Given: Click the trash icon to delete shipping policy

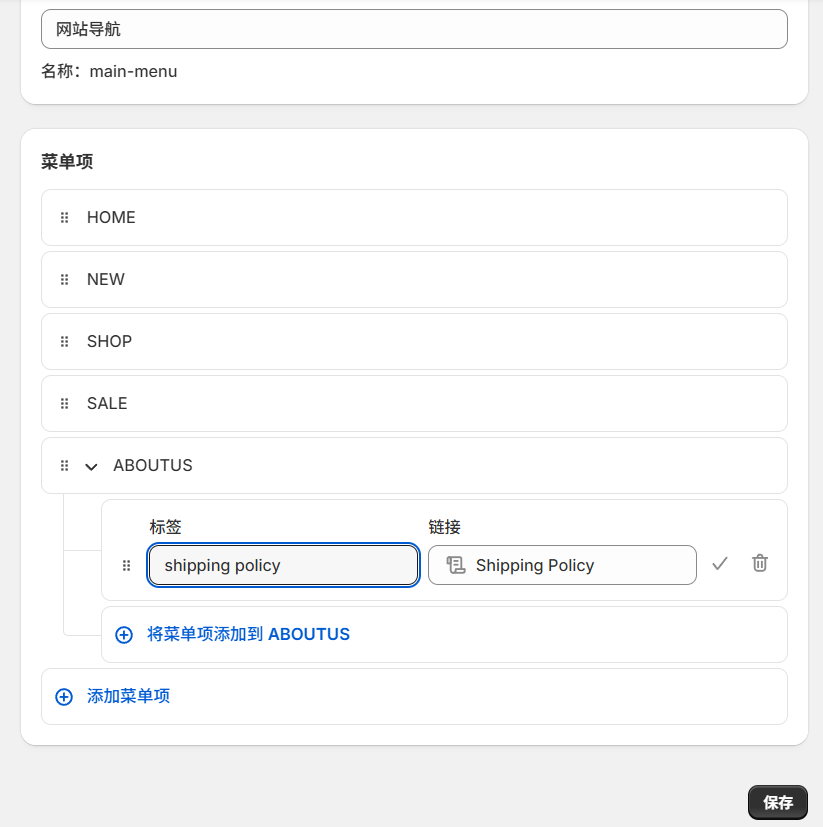Looking at the screenshot, I should coord(759,563).
